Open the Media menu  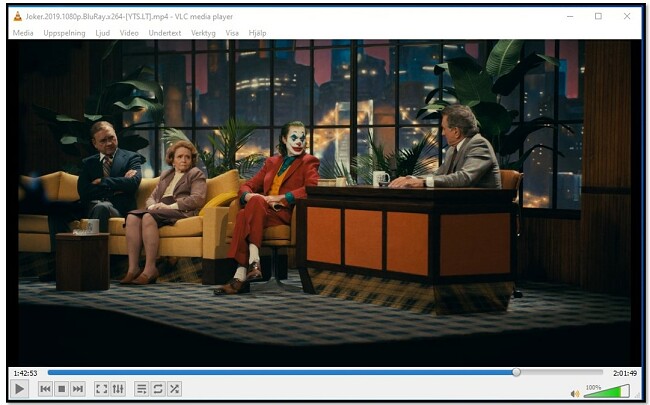pyautogui.click(x=23, y=33)
